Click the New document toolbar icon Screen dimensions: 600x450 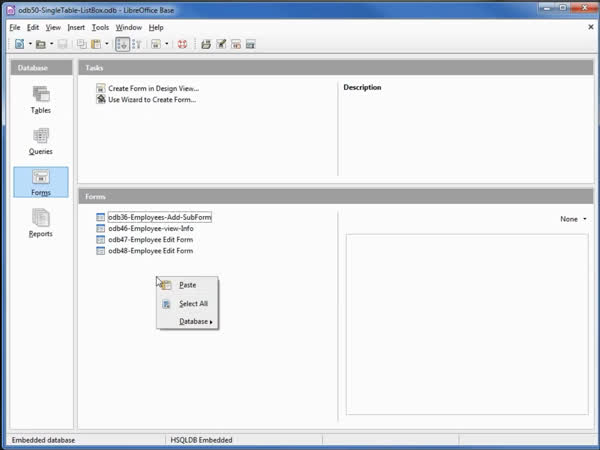[x=20, y=44]
